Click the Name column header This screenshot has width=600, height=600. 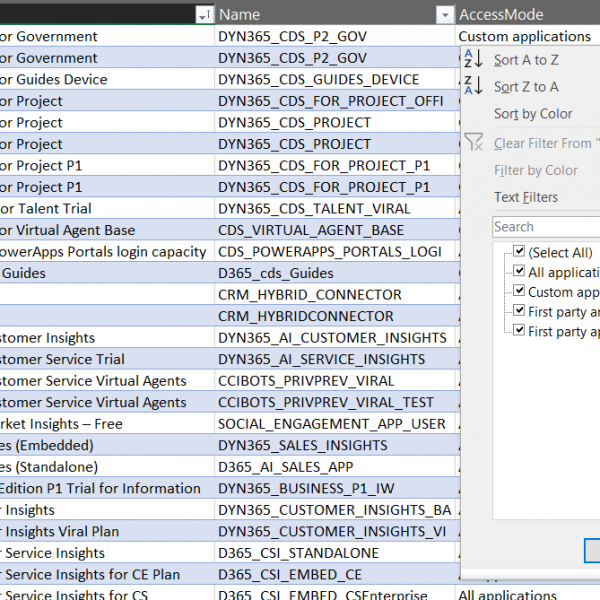325,15
